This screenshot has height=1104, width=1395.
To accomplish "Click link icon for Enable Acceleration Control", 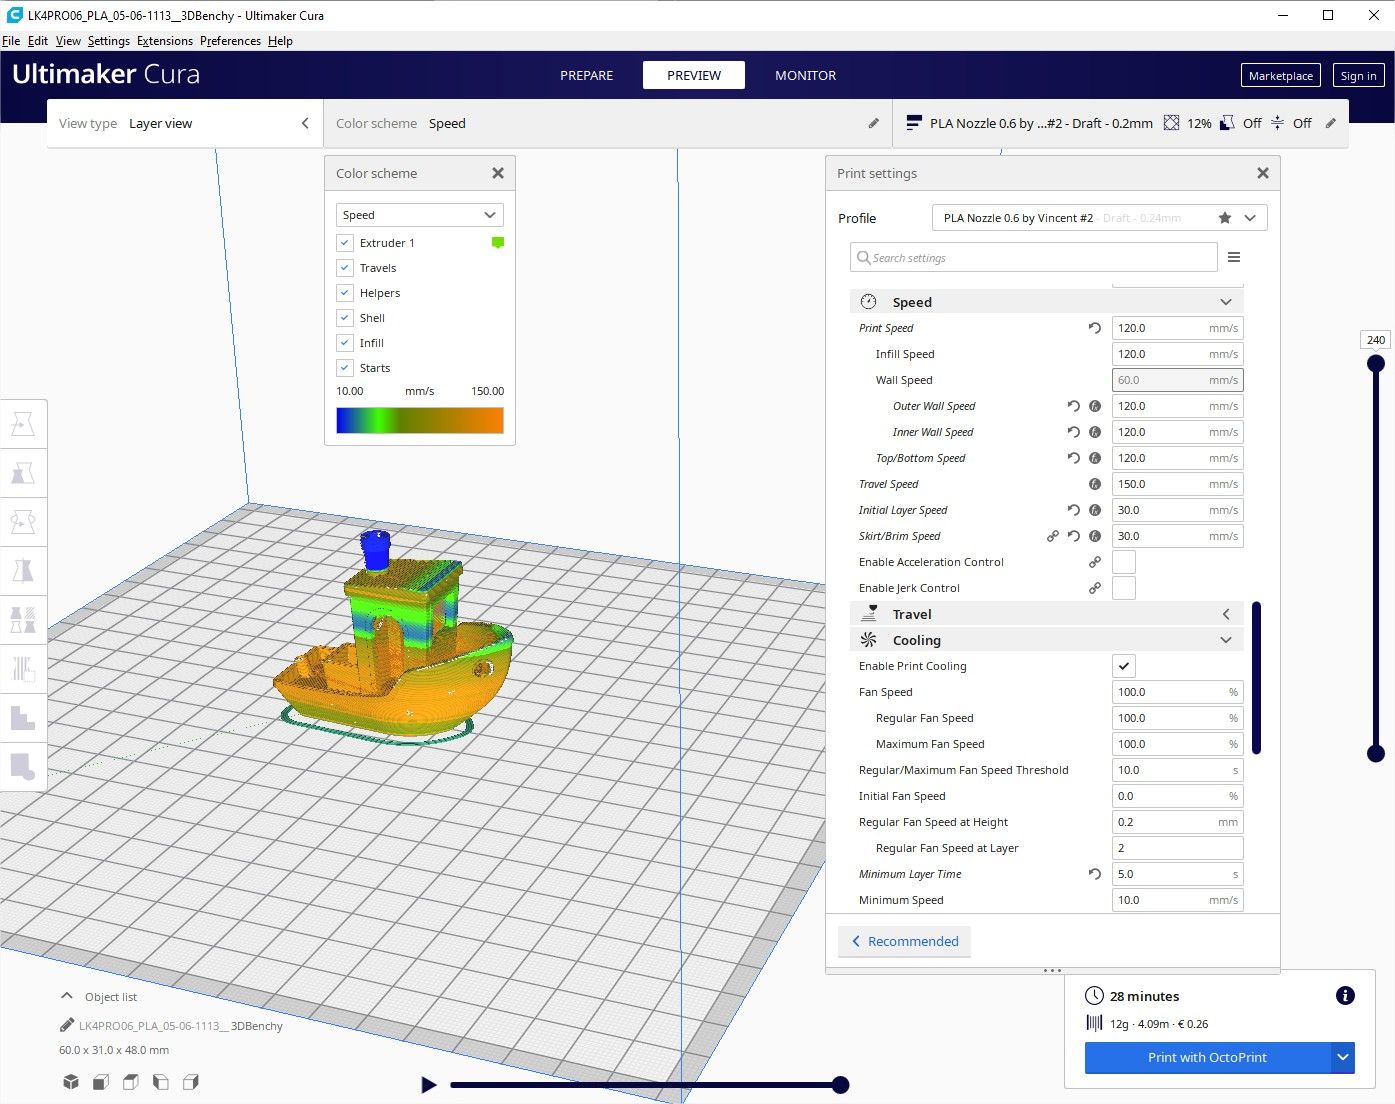I will [x=1095, y=562].
